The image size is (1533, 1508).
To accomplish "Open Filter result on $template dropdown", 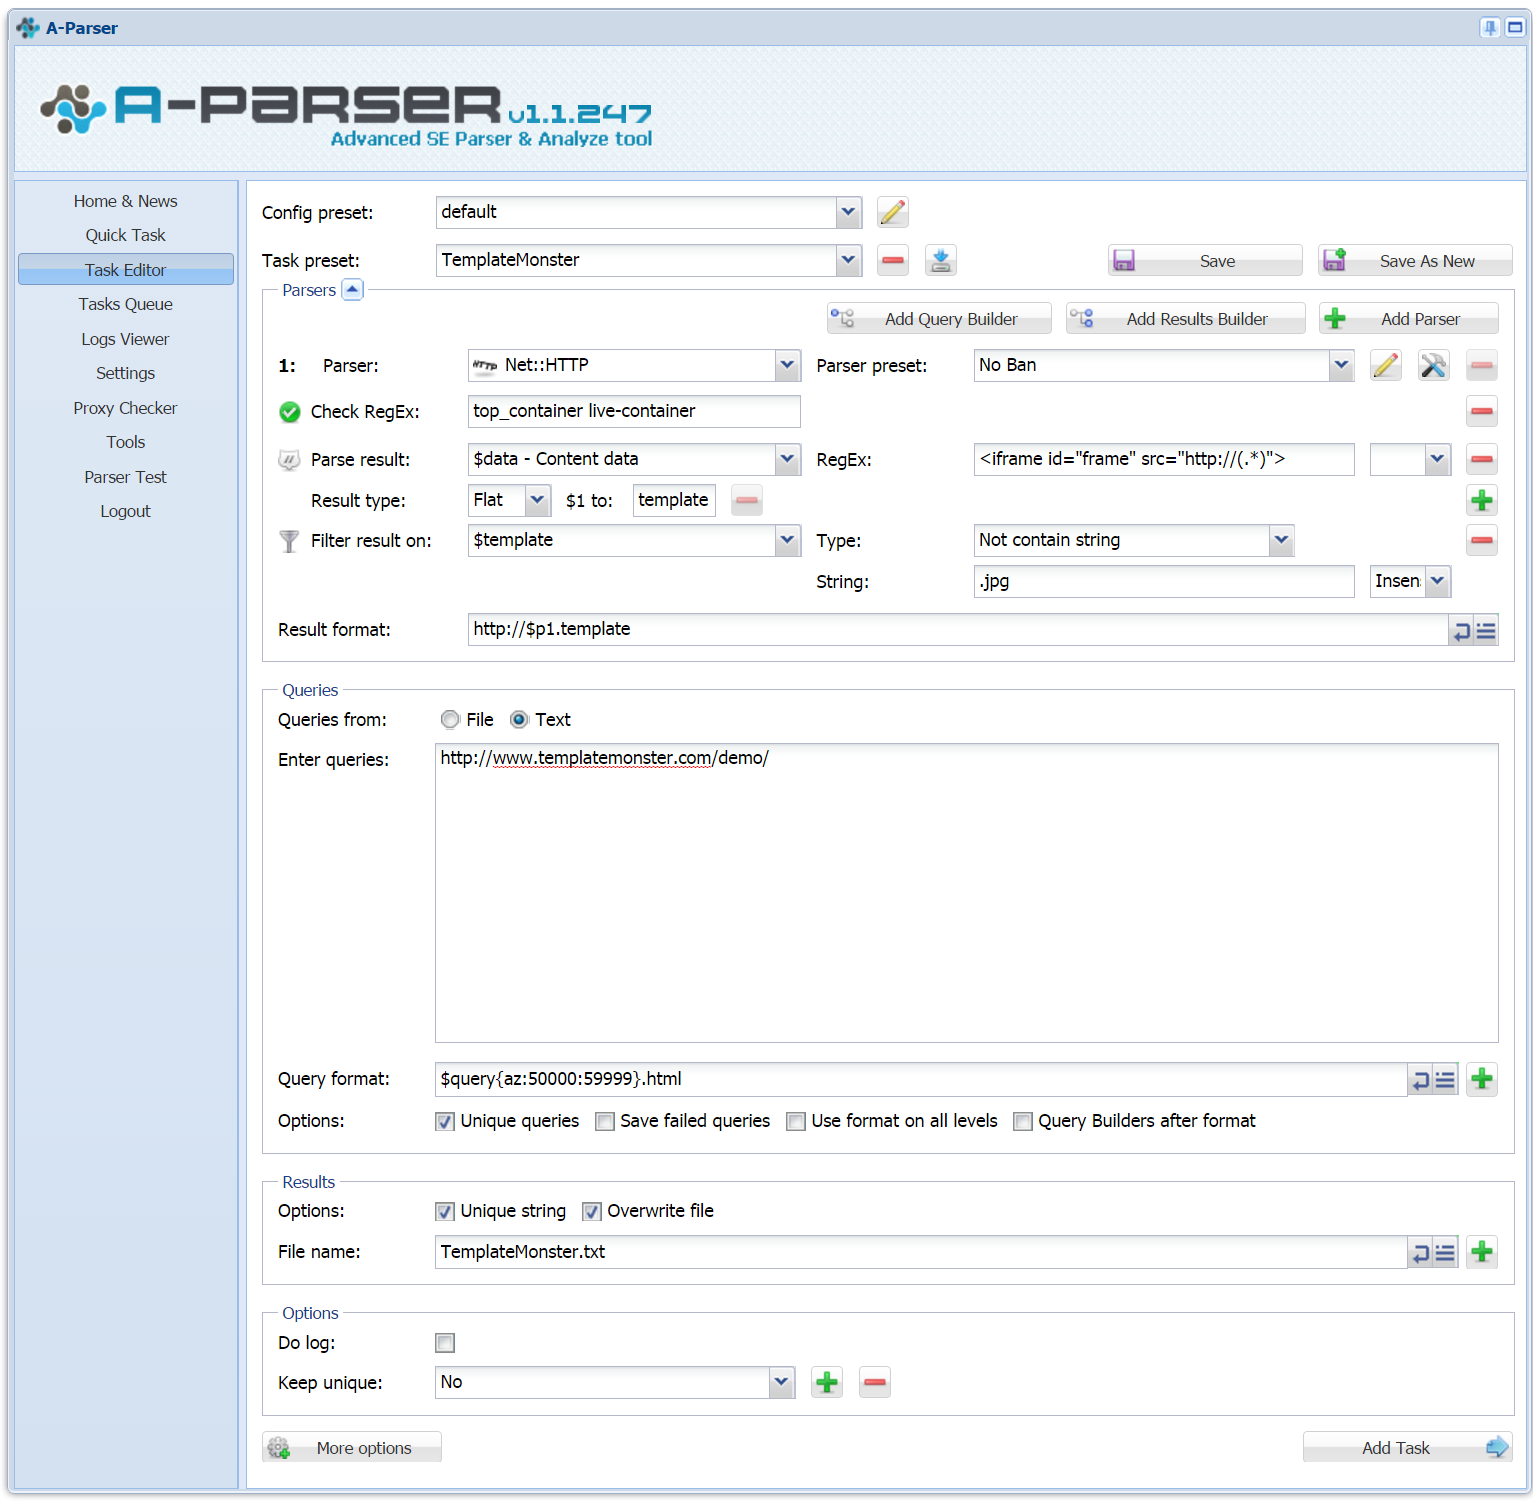I will click(787, 540).
